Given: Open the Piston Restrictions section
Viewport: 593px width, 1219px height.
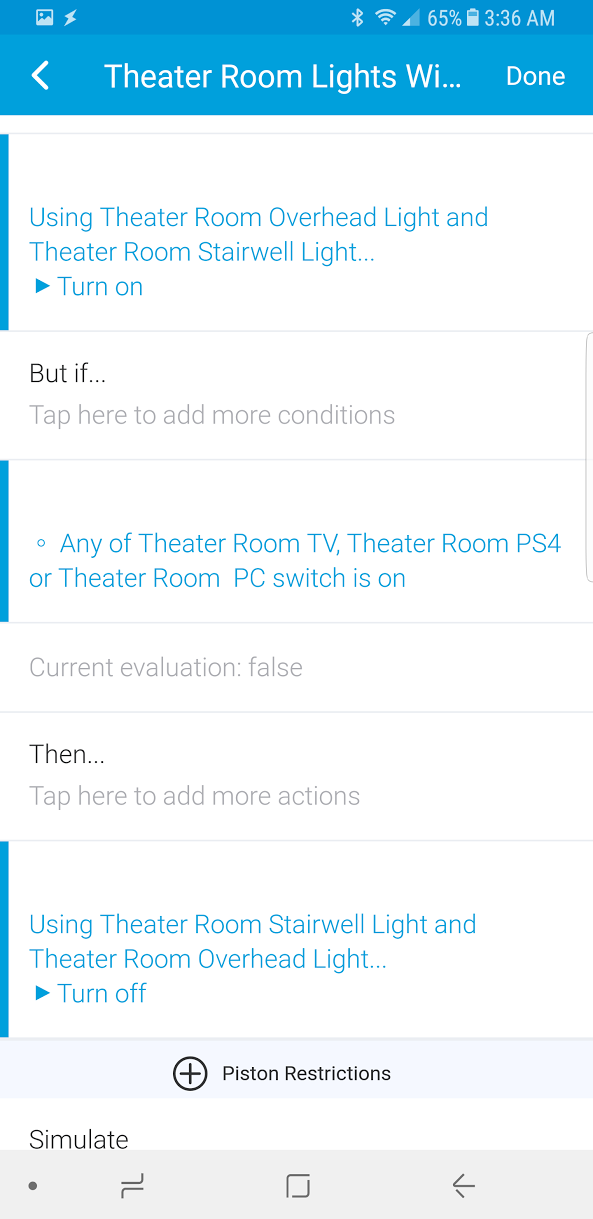Looking at the screenshot, I should (x=296, y=1074).
